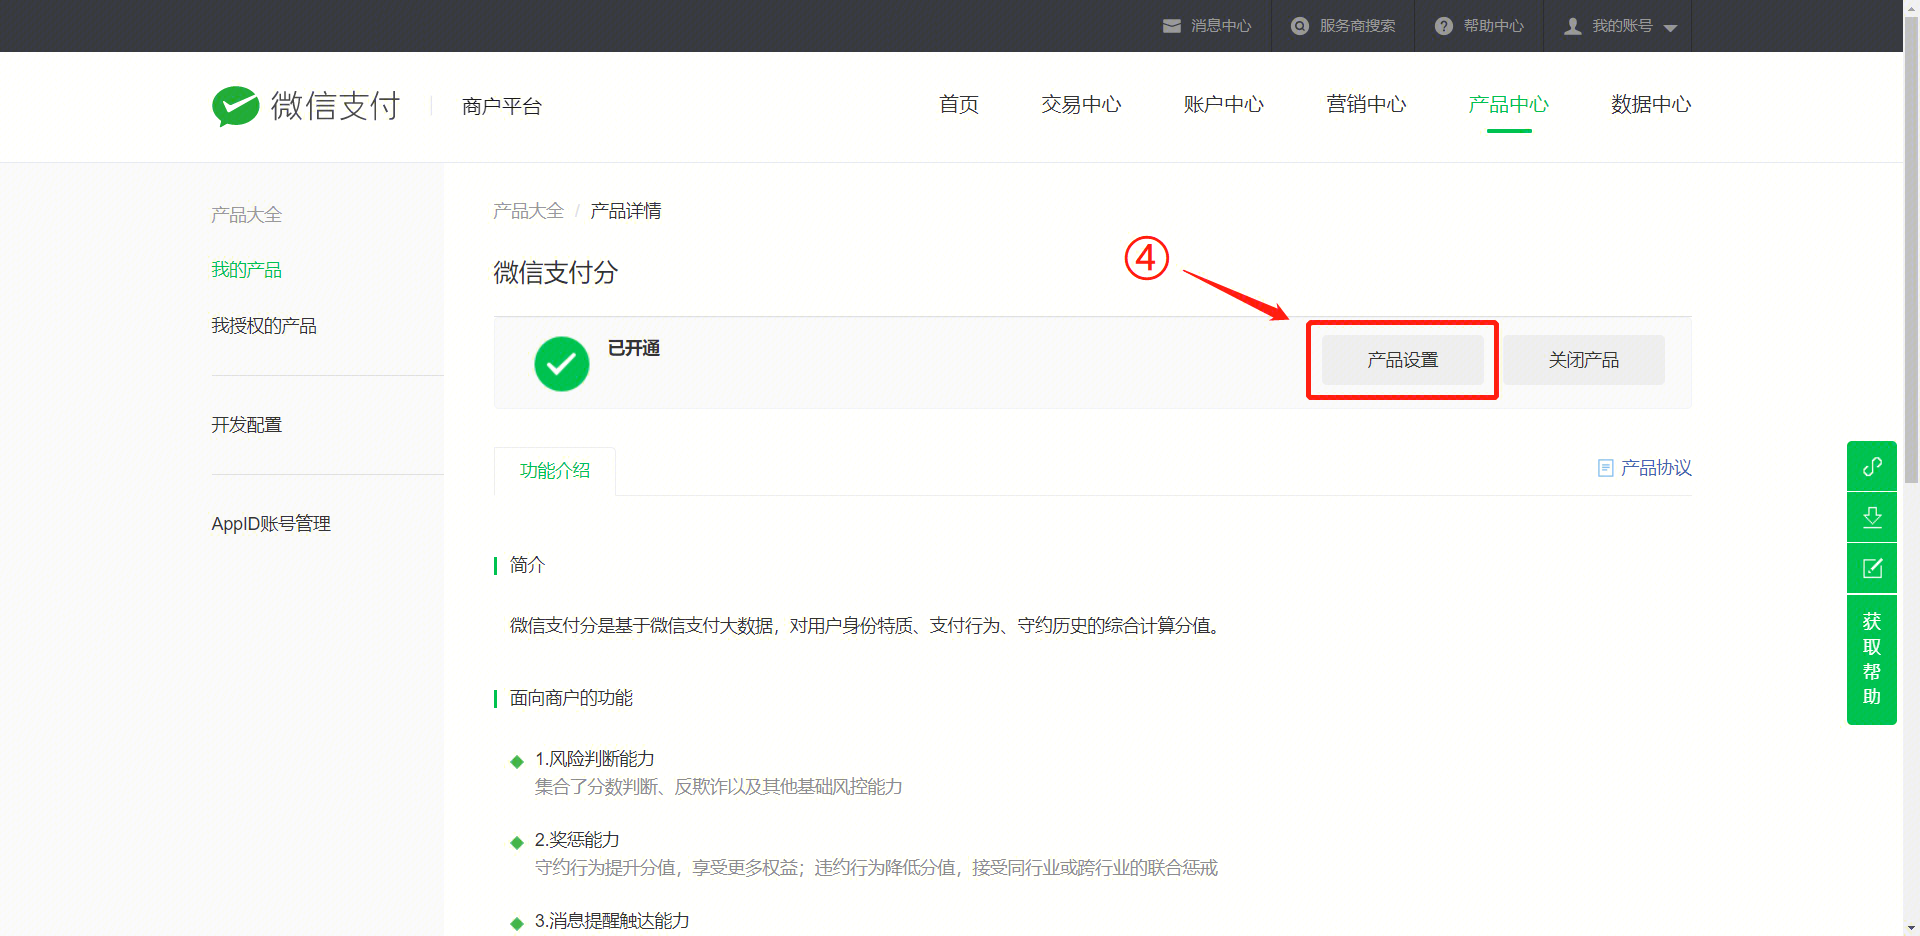Click the 面向商户的功能 section heading
Image resolution: width=1920 pixels, height=936 pixels.
pyautogui.click(x=572, y=698)
